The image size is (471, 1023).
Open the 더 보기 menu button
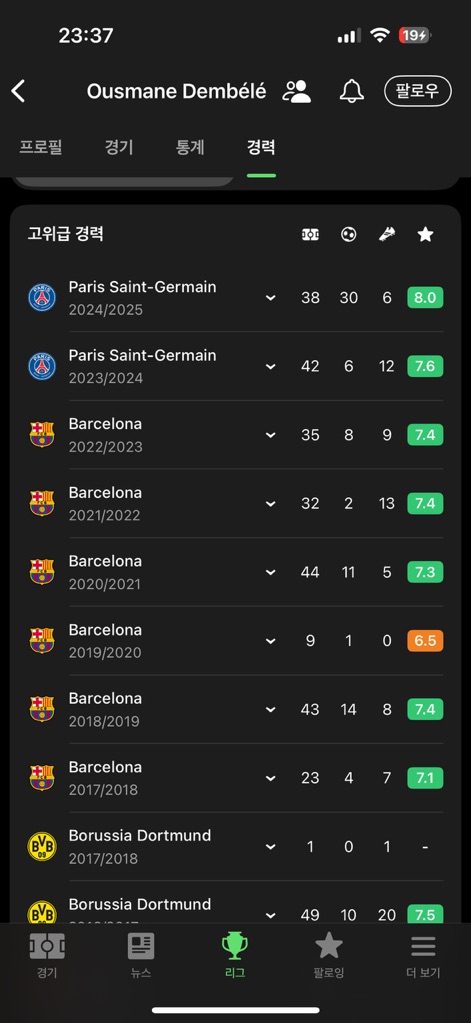tap(423, 956)
